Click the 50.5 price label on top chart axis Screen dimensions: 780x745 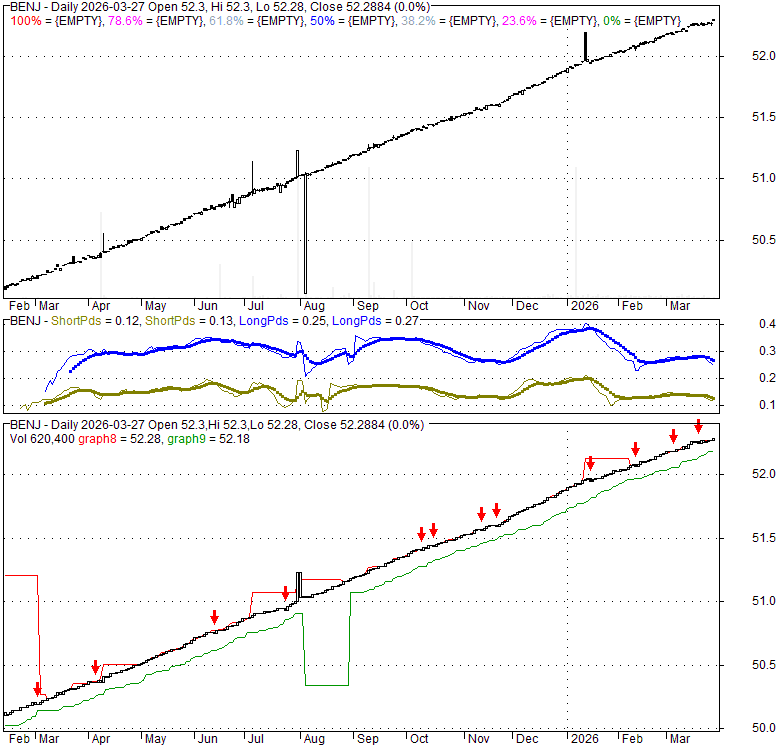point(763,240)
